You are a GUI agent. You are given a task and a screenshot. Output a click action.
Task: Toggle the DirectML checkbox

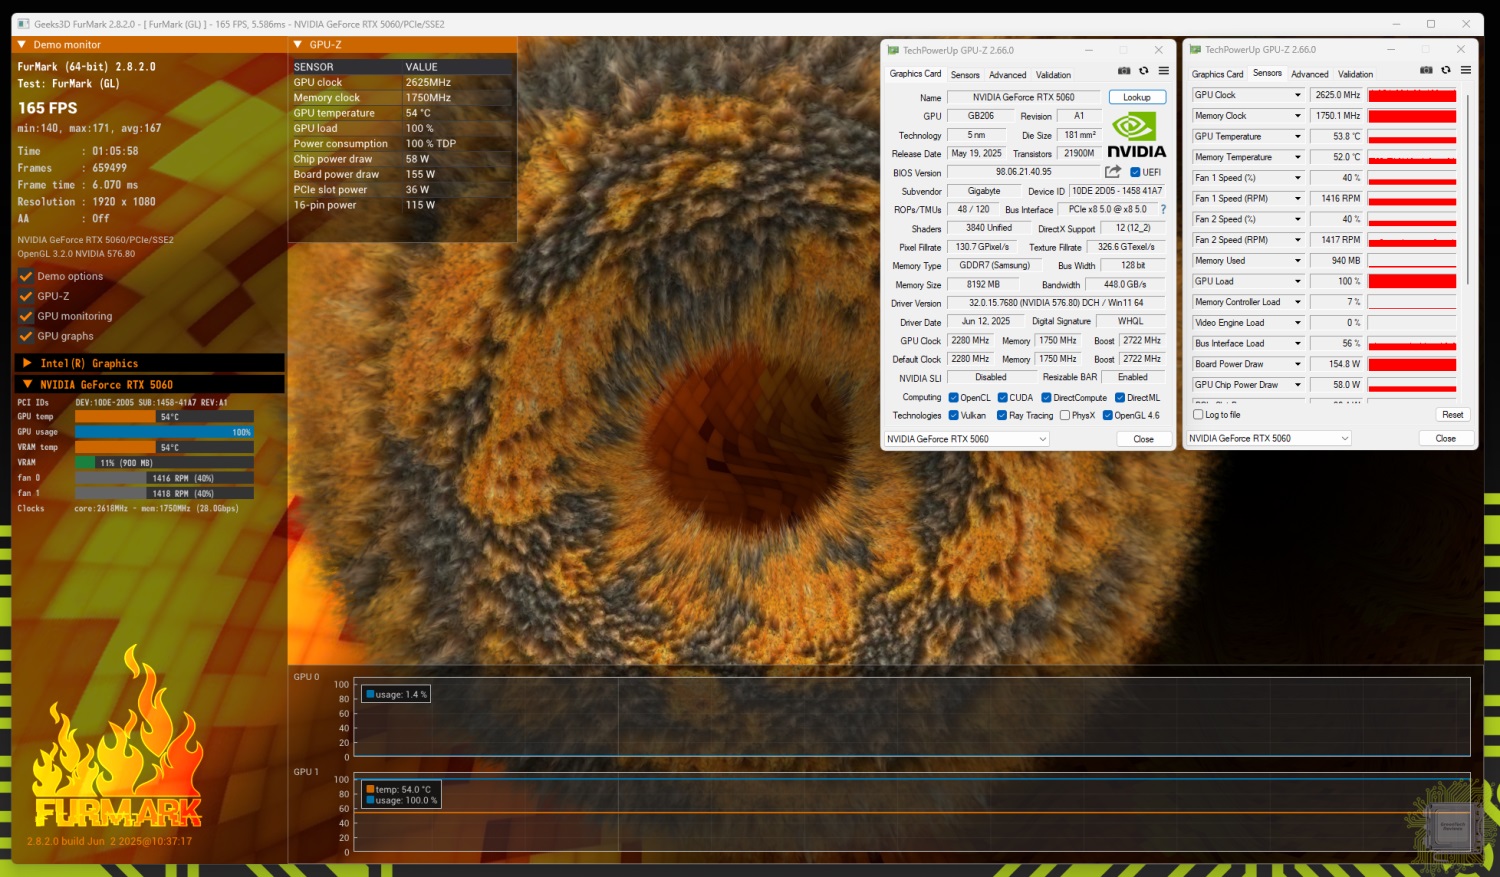[x=1120, y=398]
